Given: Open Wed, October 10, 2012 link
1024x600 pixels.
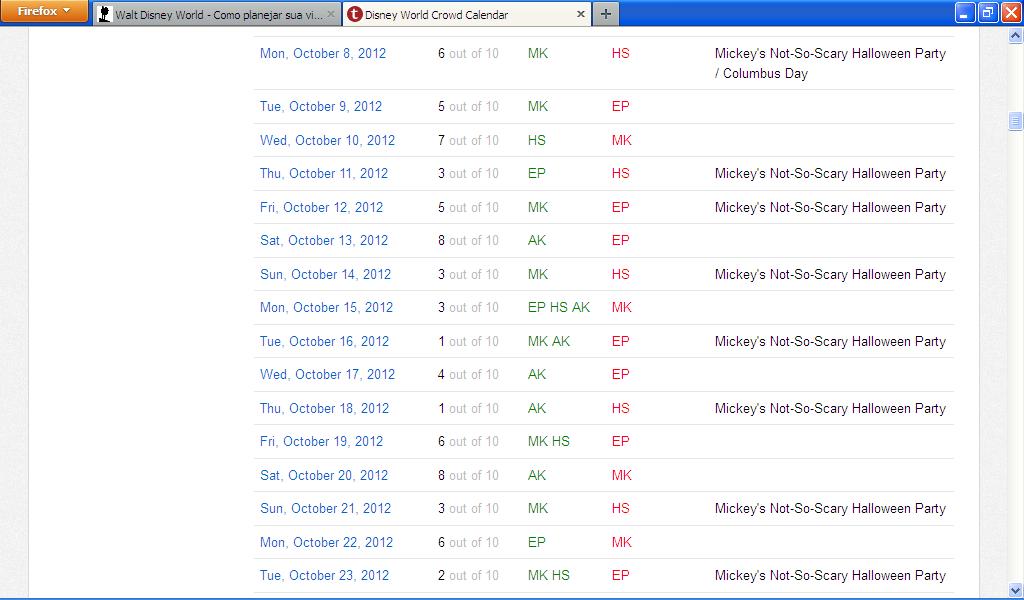Looking at the screenshot, I should 327,140.
